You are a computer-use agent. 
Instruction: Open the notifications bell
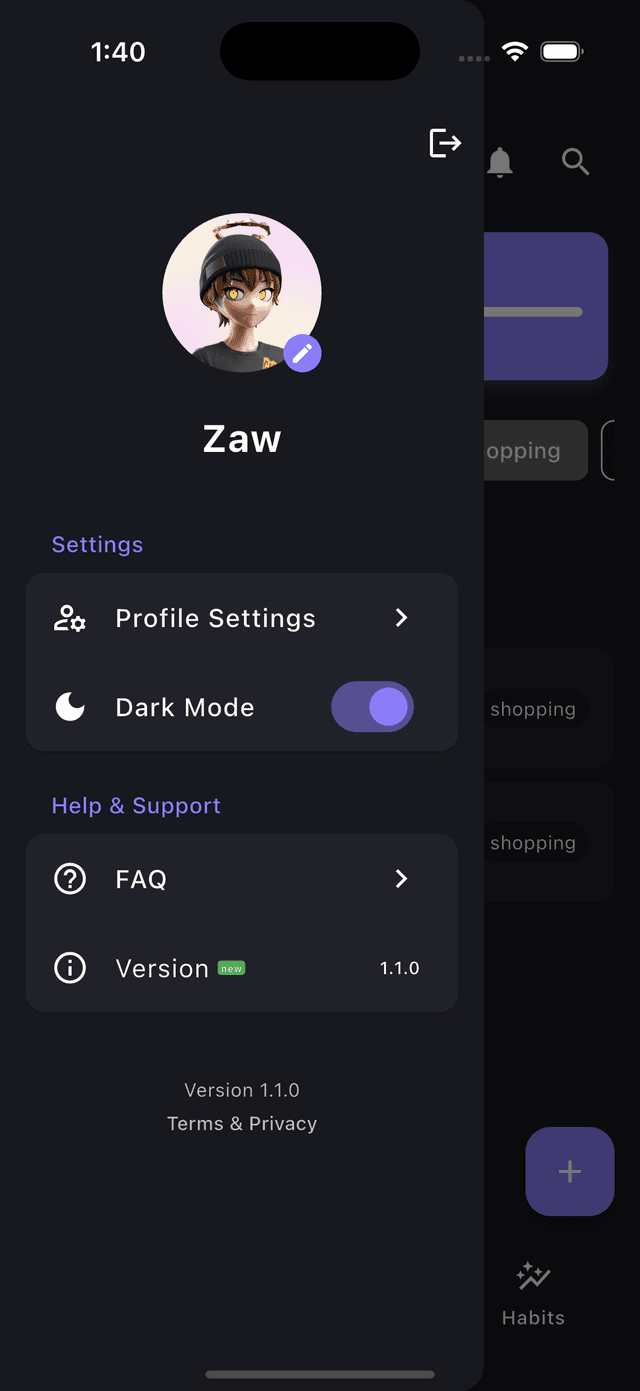[500, 162]
